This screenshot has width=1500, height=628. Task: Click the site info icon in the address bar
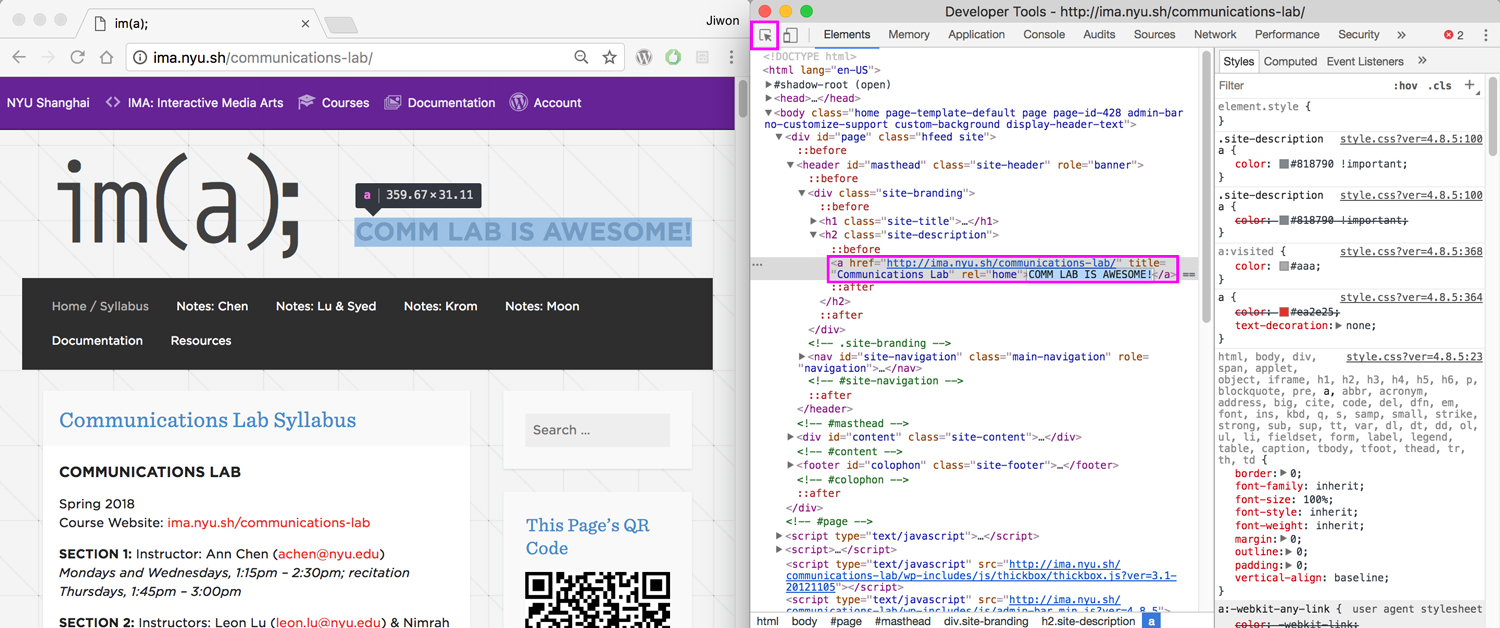click(x=140, y=58)
